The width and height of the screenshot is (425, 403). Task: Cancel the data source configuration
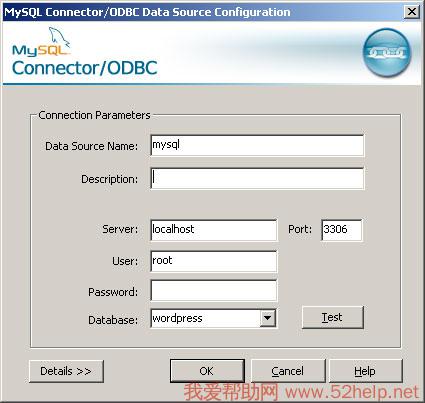[x=288, y=371]
